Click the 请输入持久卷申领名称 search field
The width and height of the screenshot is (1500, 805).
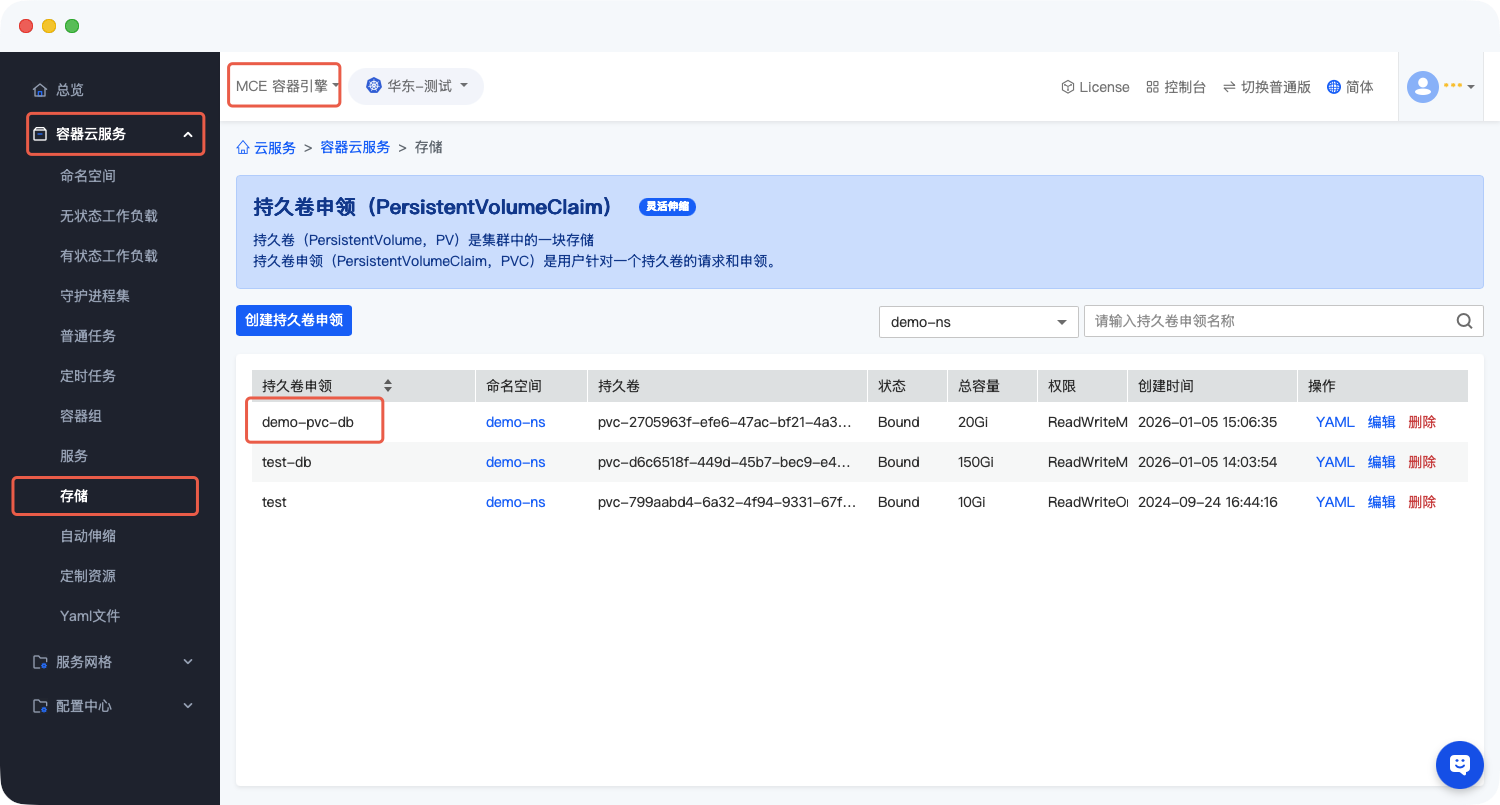tap(1268, 321)
